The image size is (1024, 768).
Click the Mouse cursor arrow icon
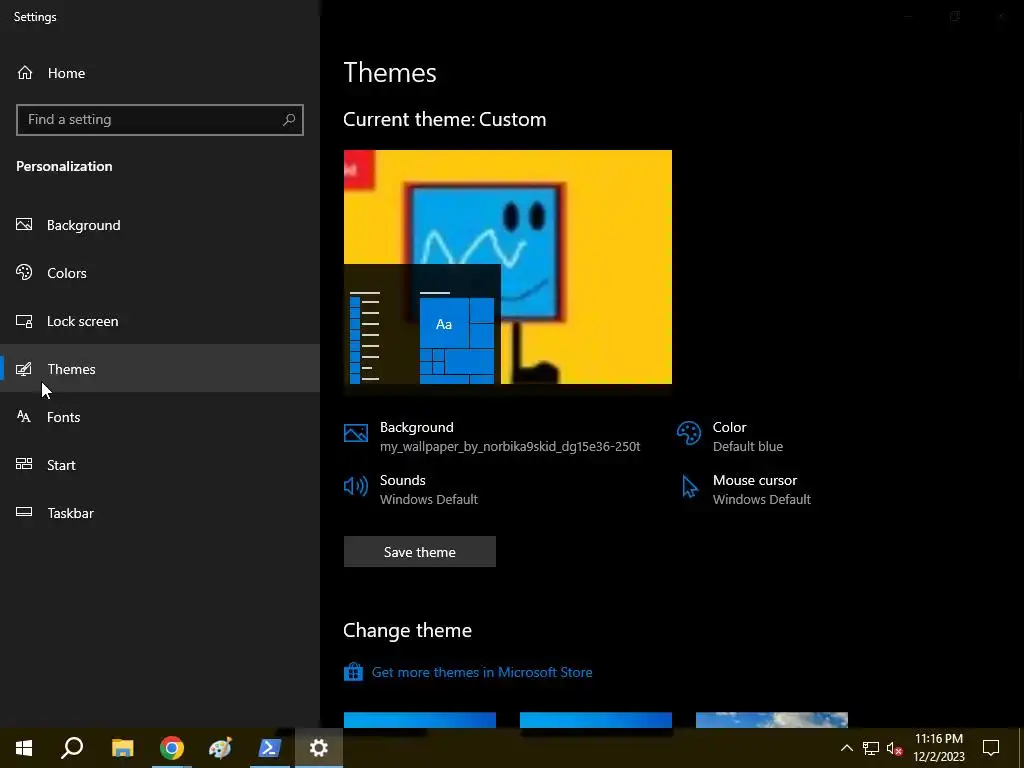(x=690, y=487)
